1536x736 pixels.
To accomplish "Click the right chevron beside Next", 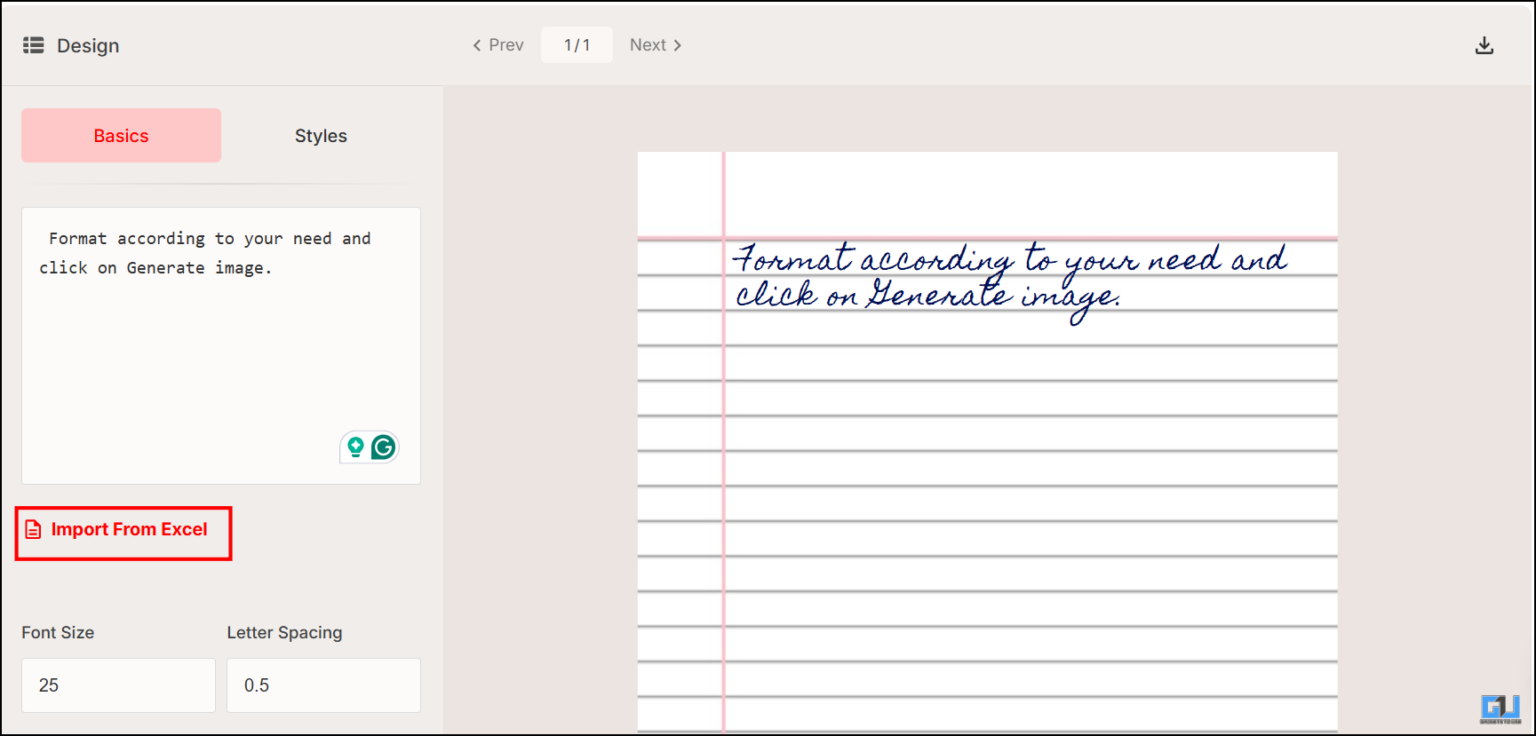I will tap(677, 45).
